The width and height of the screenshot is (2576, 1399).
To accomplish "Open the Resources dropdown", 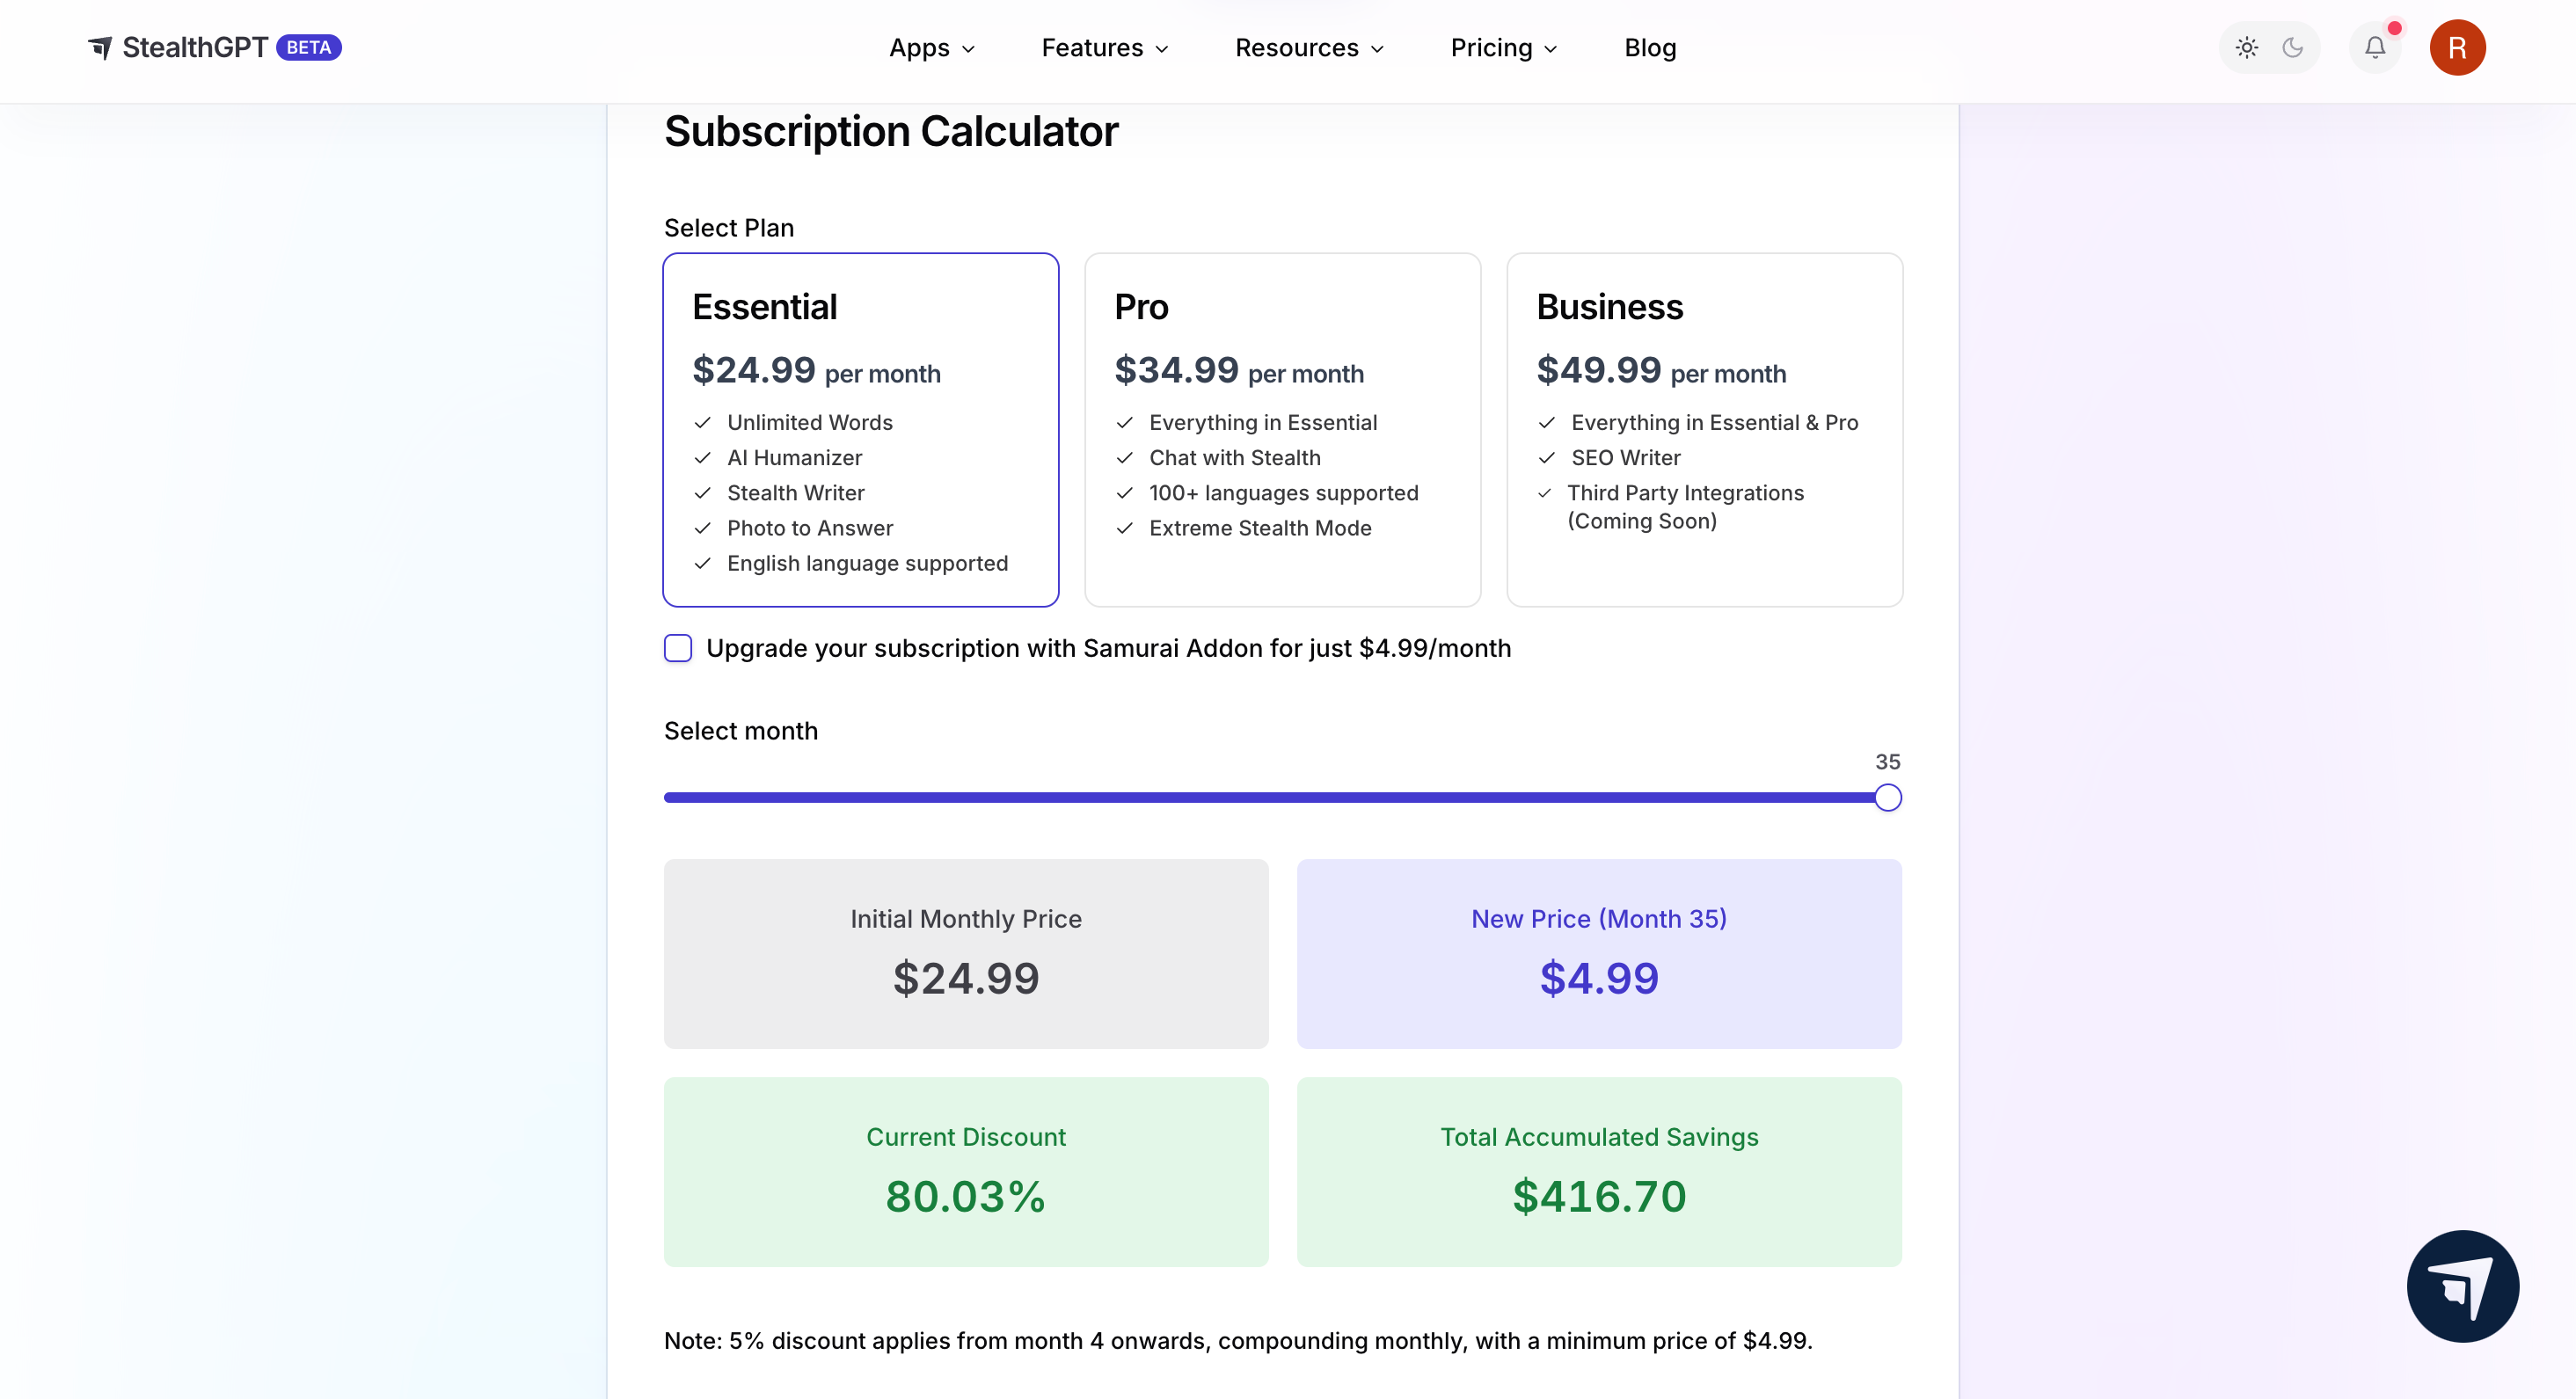I will (1309, 48).
